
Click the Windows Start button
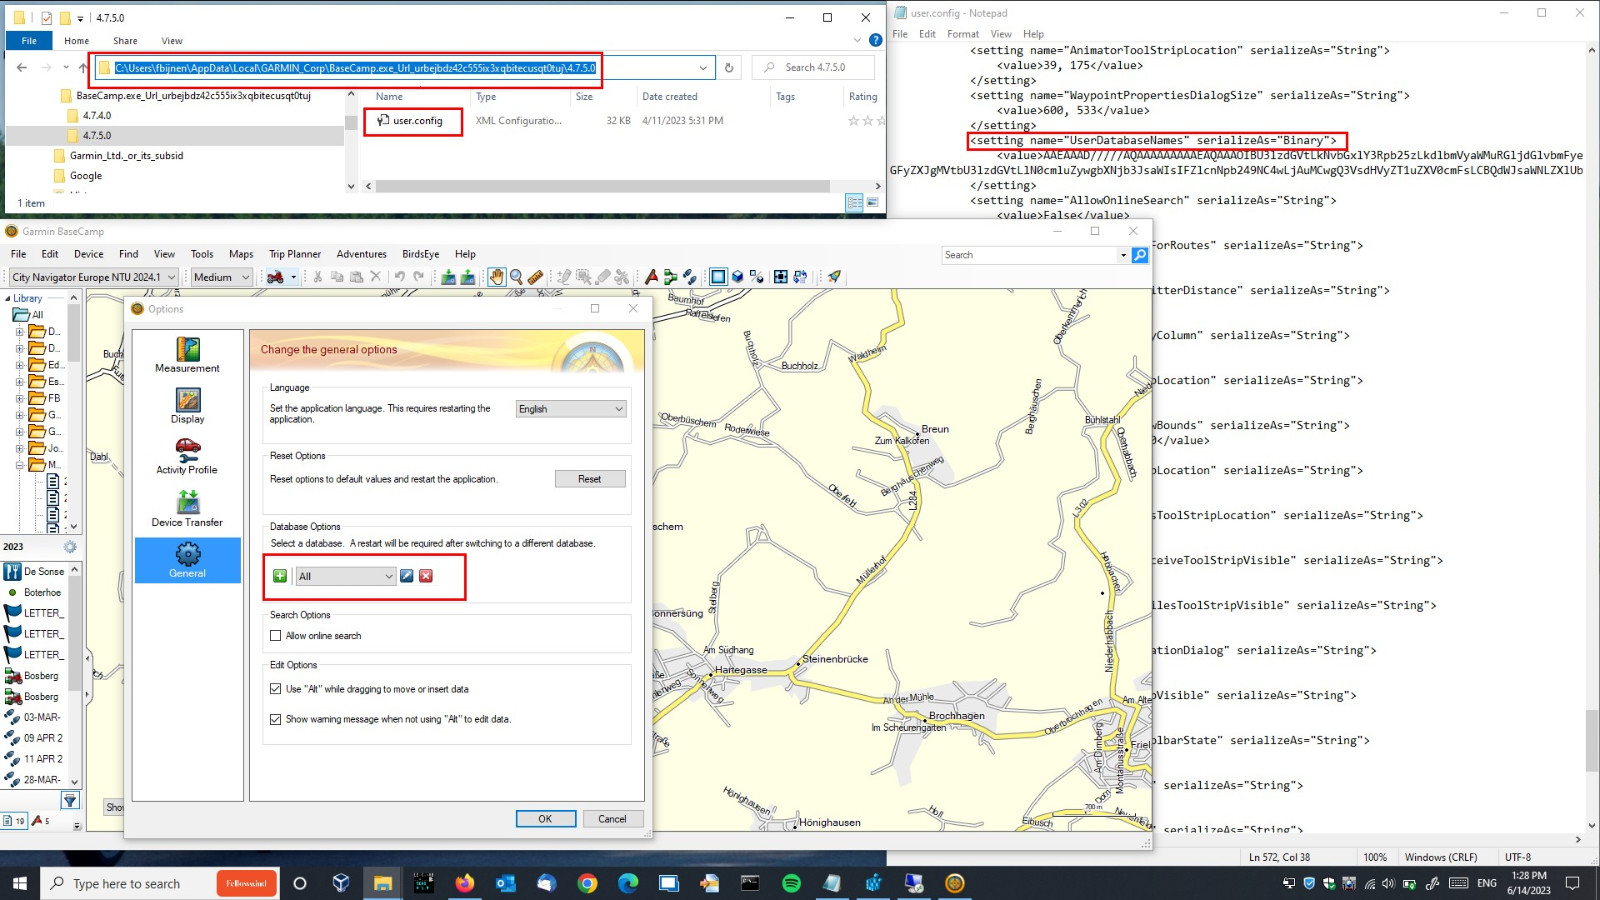(20, 883)
